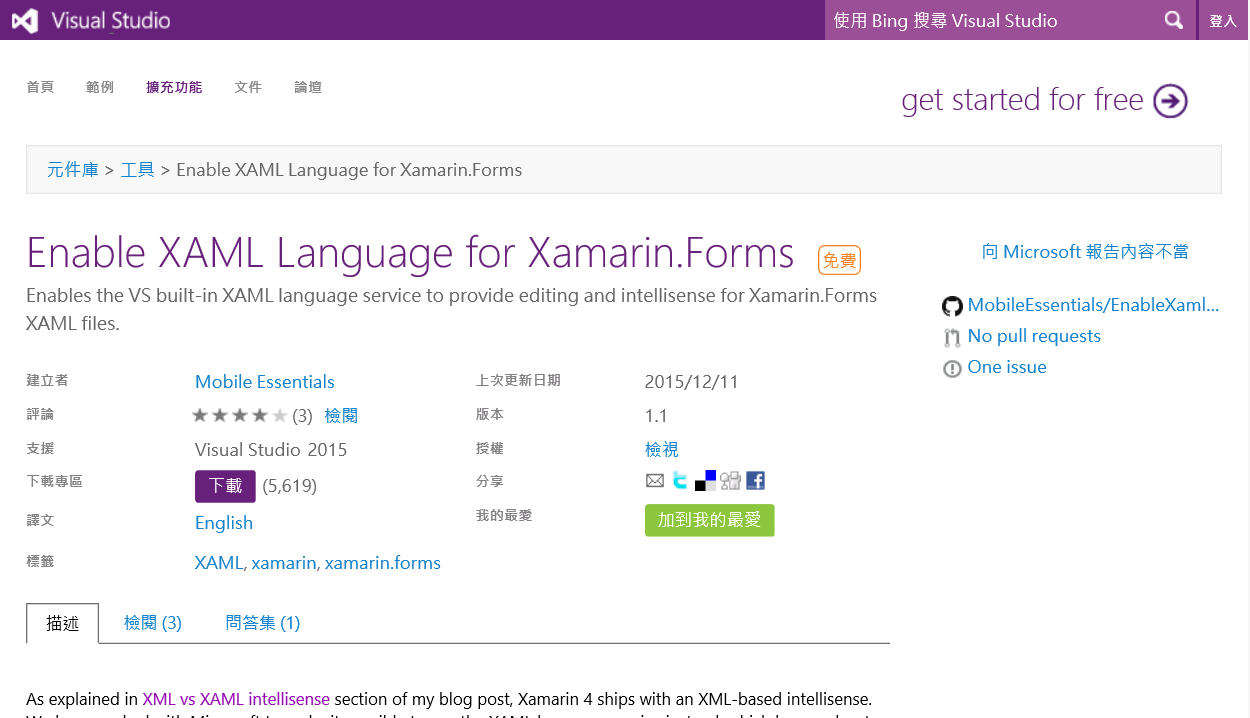Screen dimensions: 1250x718
Task: Share the extension on Facebook
Action: [x=756, y=481]
